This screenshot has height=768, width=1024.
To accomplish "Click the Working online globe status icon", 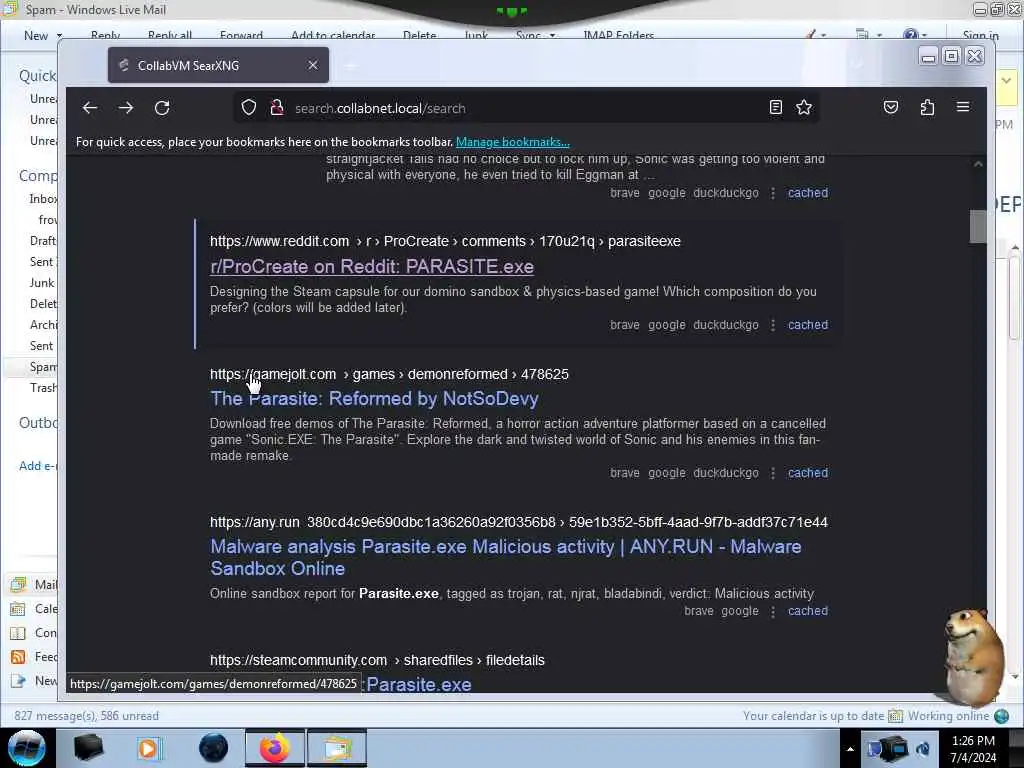I will (x=1001, y=716).
